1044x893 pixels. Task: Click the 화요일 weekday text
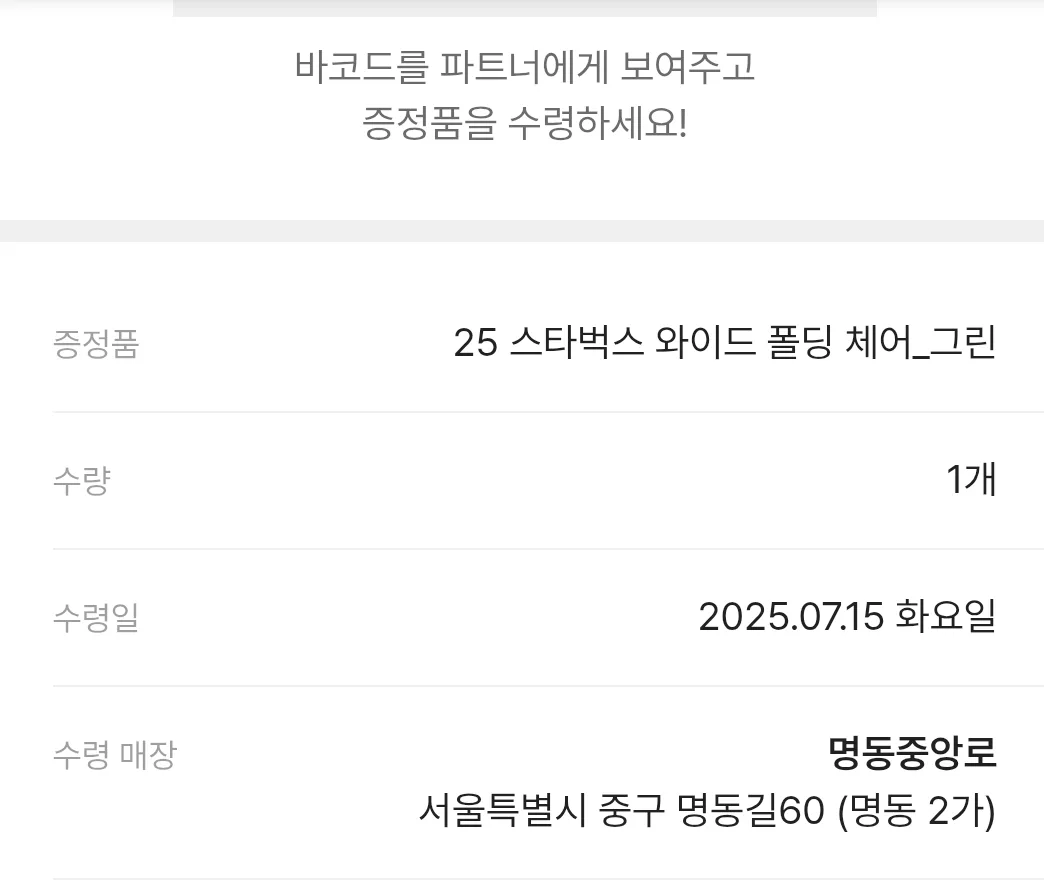[x=945, y=617]
